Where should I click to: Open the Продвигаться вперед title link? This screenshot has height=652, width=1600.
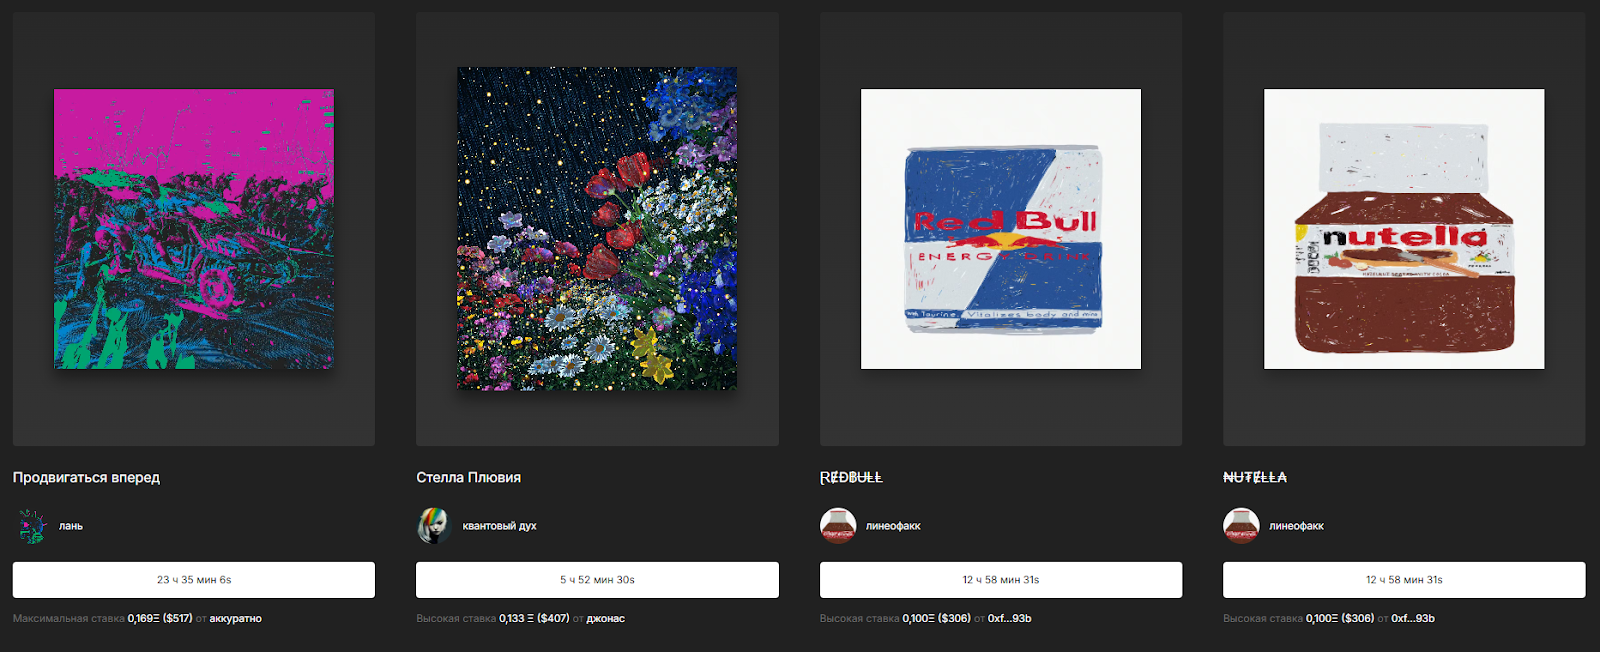86,478
